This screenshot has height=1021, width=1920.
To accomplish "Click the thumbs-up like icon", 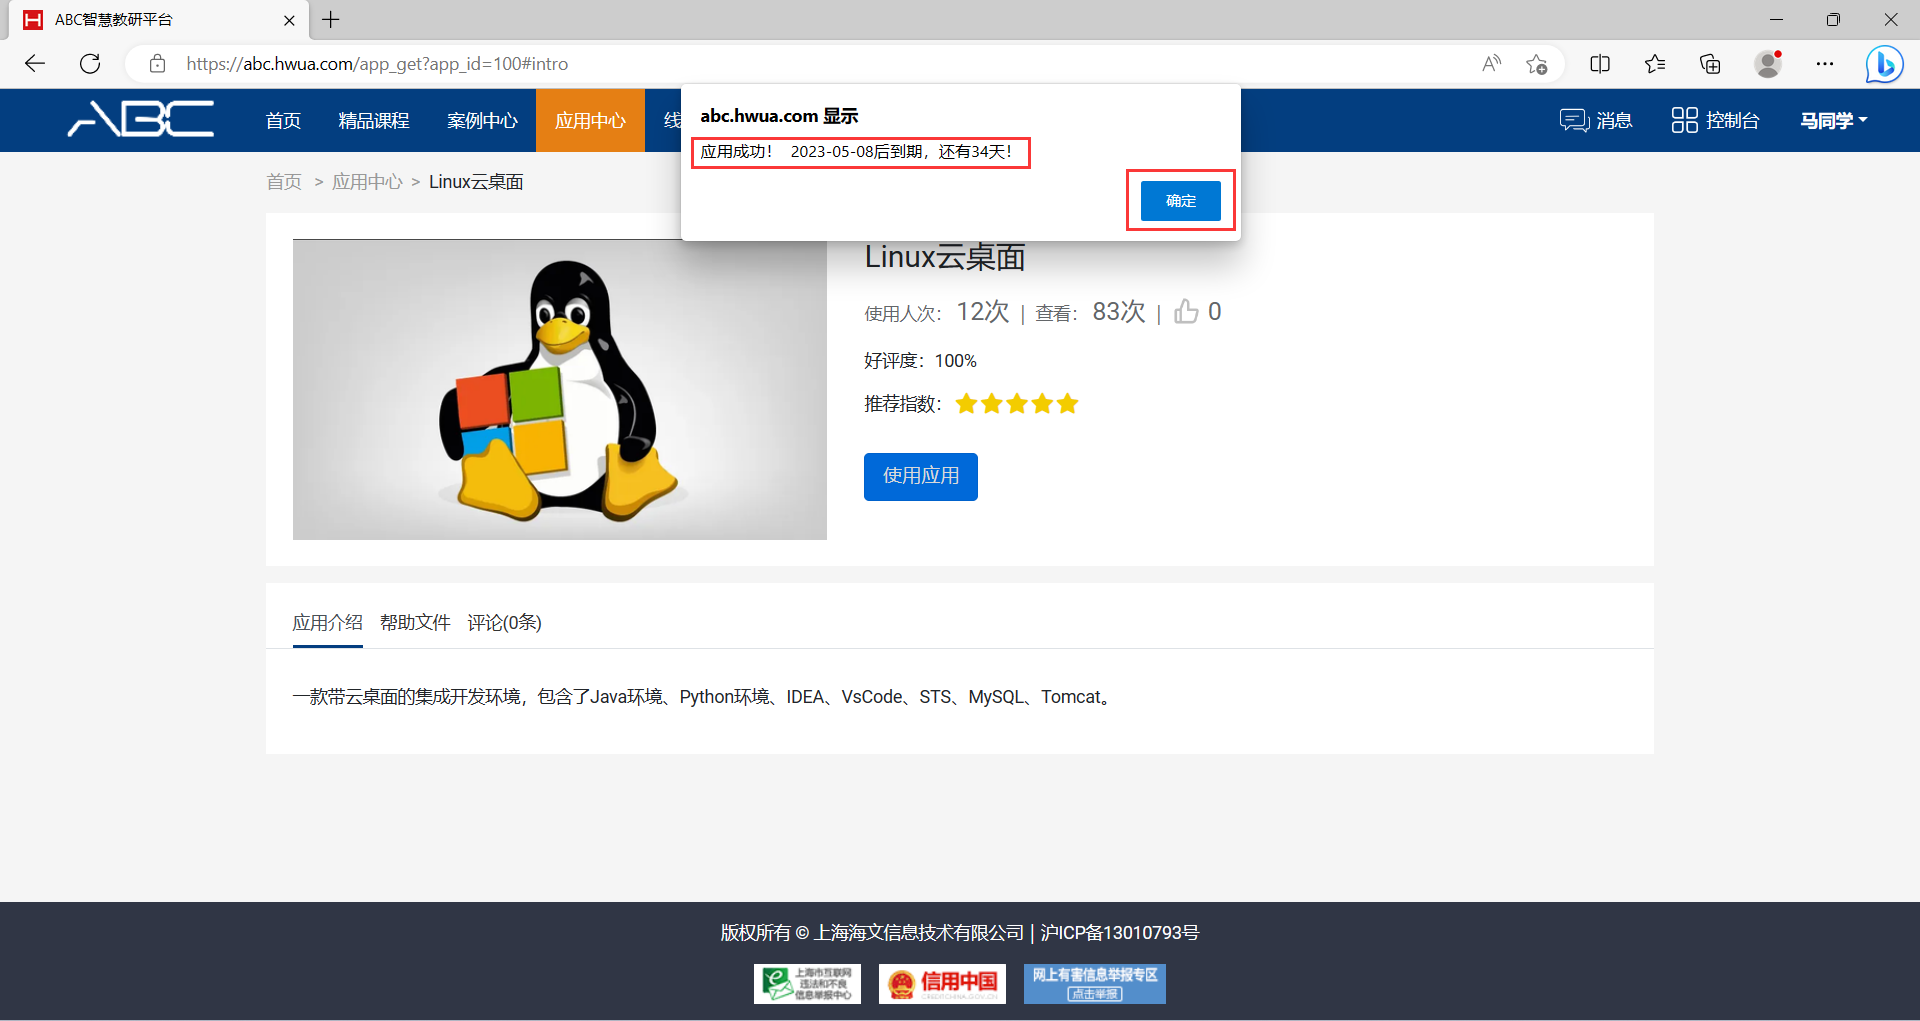I will point(1186,312).
